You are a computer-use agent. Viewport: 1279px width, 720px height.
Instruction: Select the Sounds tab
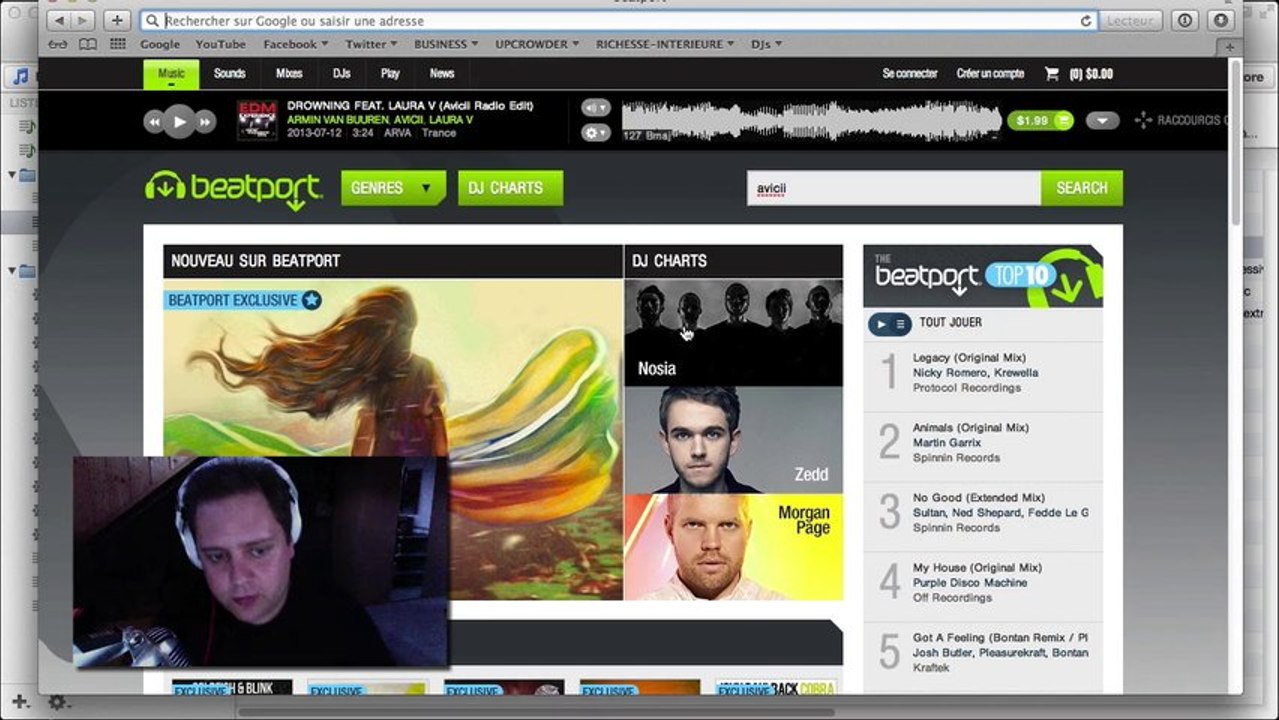point(229,73)
